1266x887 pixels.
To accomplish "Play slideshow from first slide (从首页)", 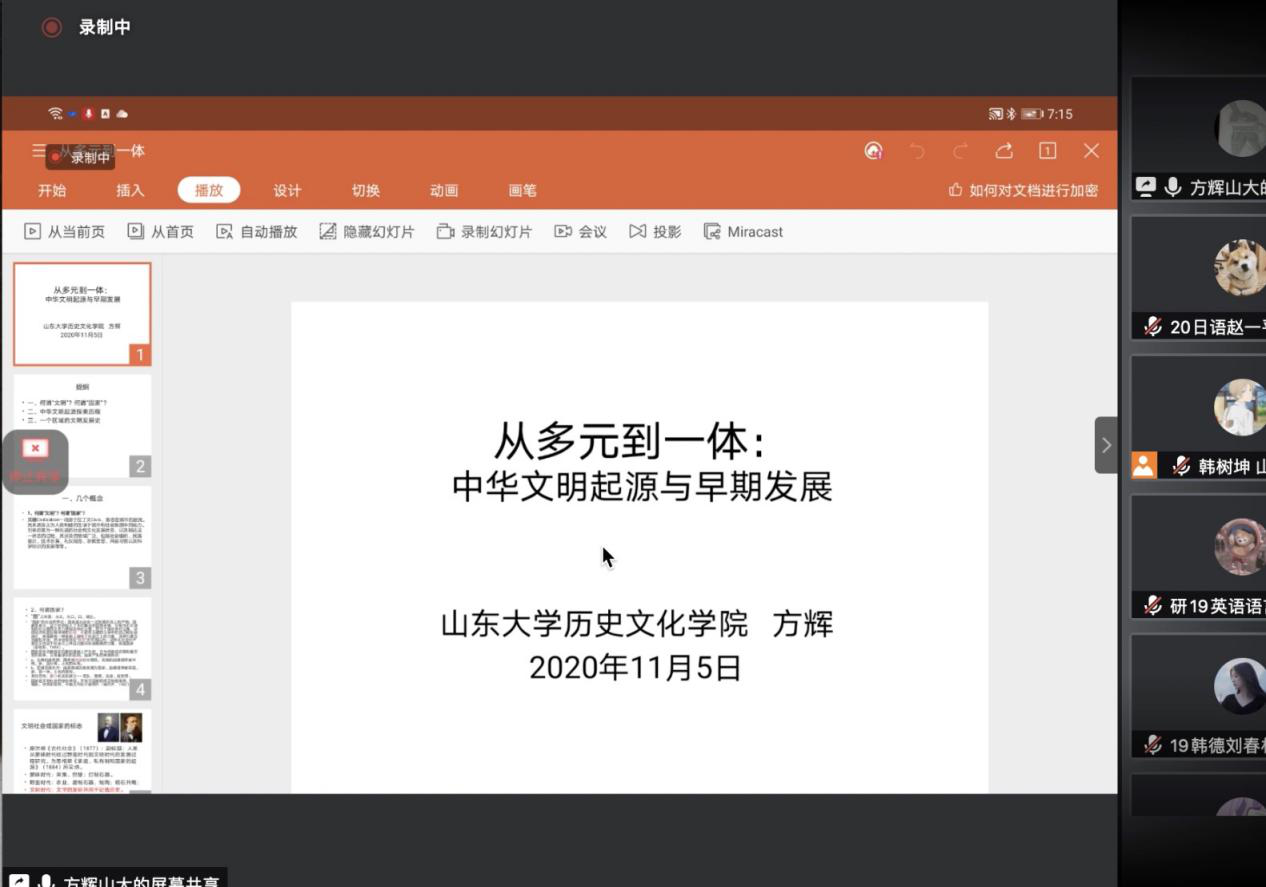I will click(161, 232).
